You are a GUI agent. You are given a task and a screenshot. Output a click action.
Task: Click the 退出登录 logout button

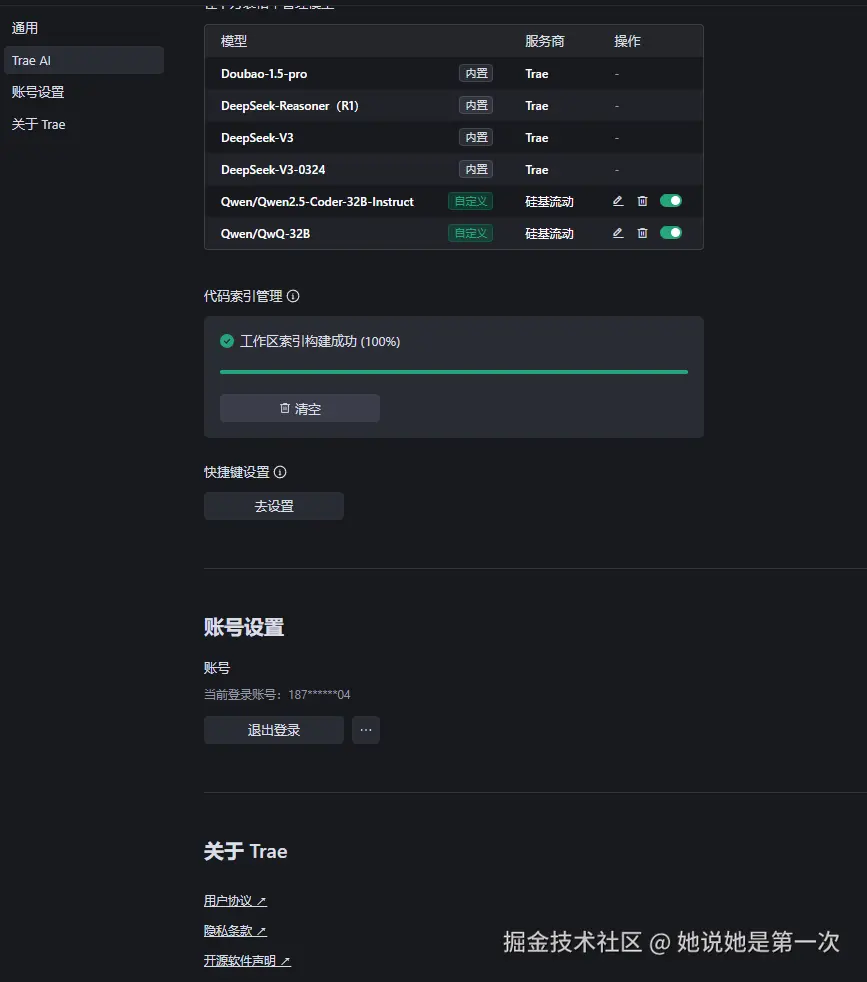click(x=274, y=730)
